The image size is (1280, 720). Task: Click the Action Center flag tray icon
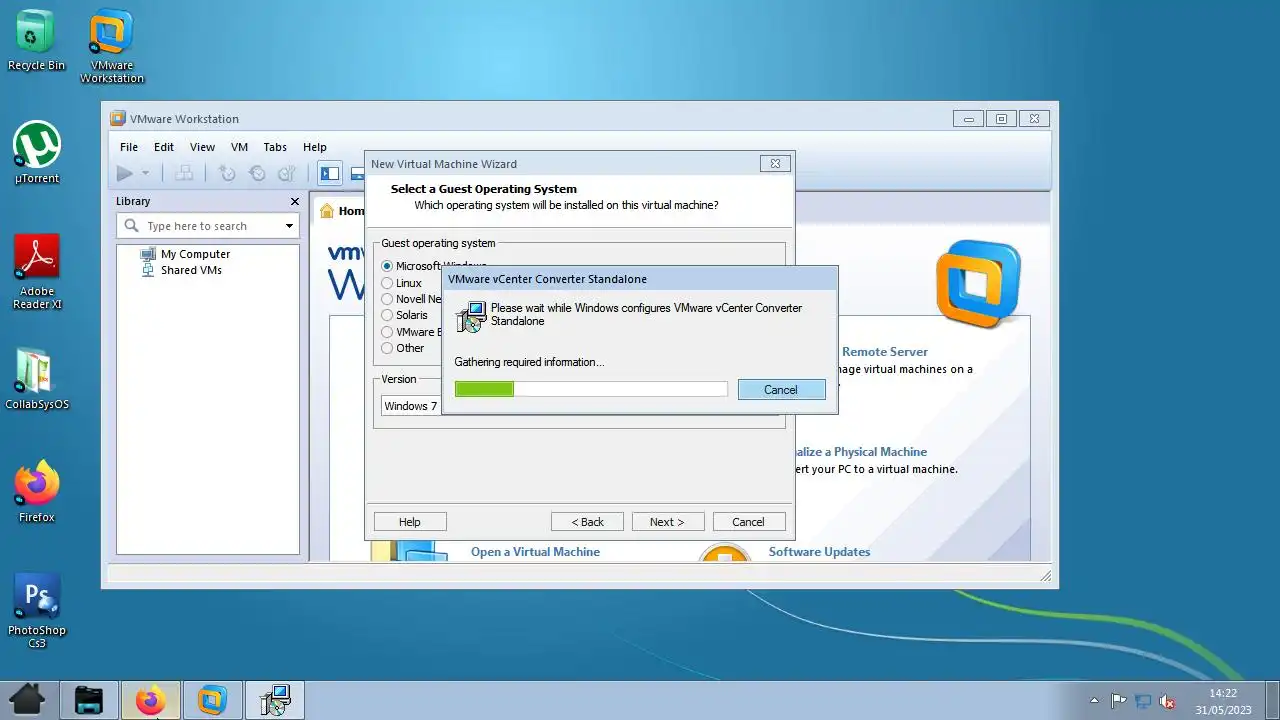[x=1119, y=701]
